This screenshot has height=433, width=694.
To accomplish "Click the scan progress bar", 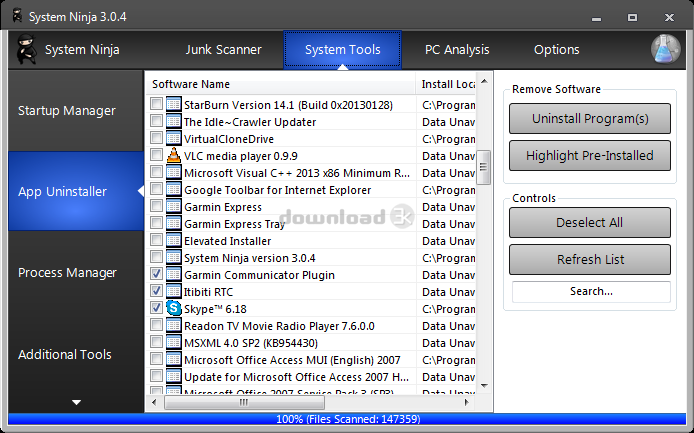I will pos(347,419).
